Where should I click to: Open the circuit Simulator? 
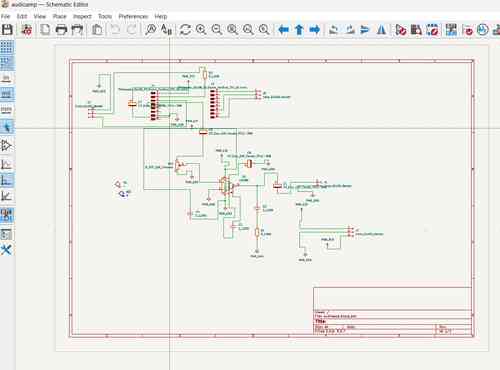[x=482, y=30]
